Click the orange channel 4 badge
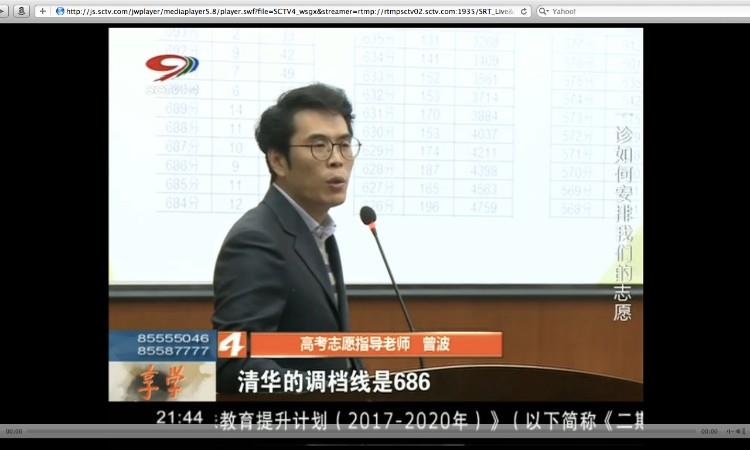 click(x=231, y=344)
